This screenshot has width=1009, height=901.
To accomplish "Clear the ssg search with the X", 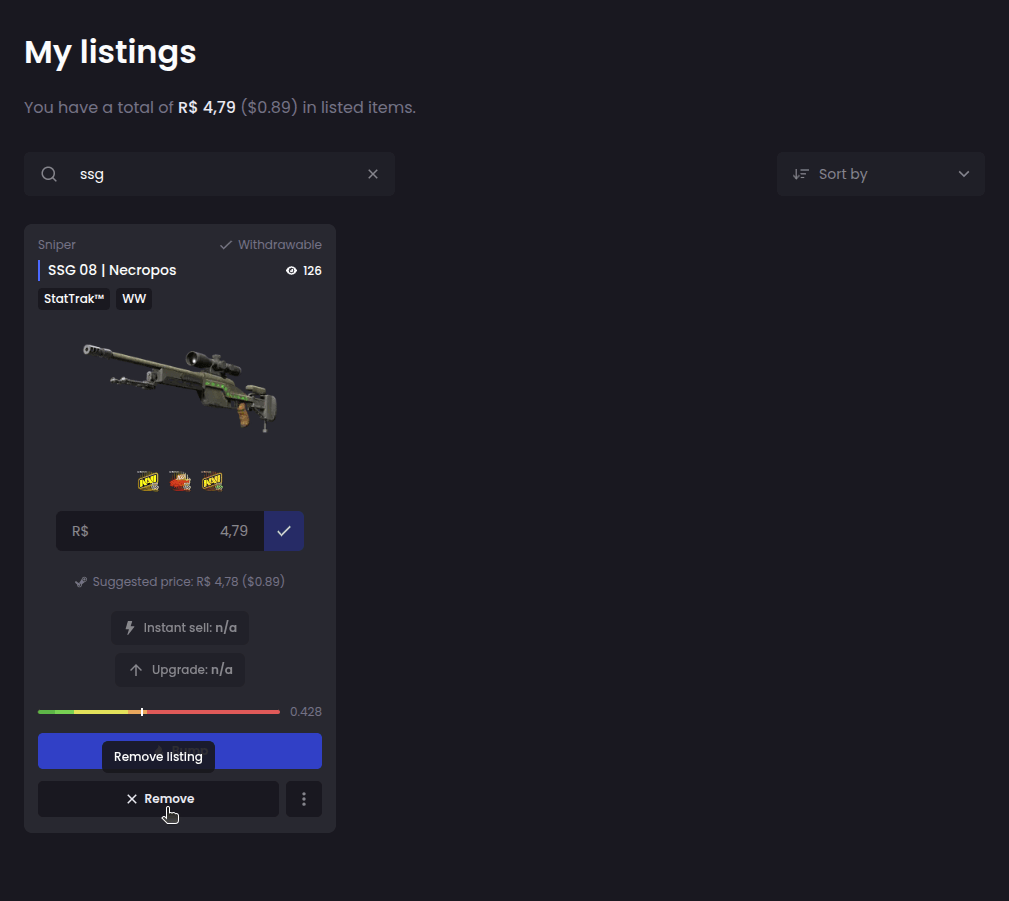I will (372, 173).
